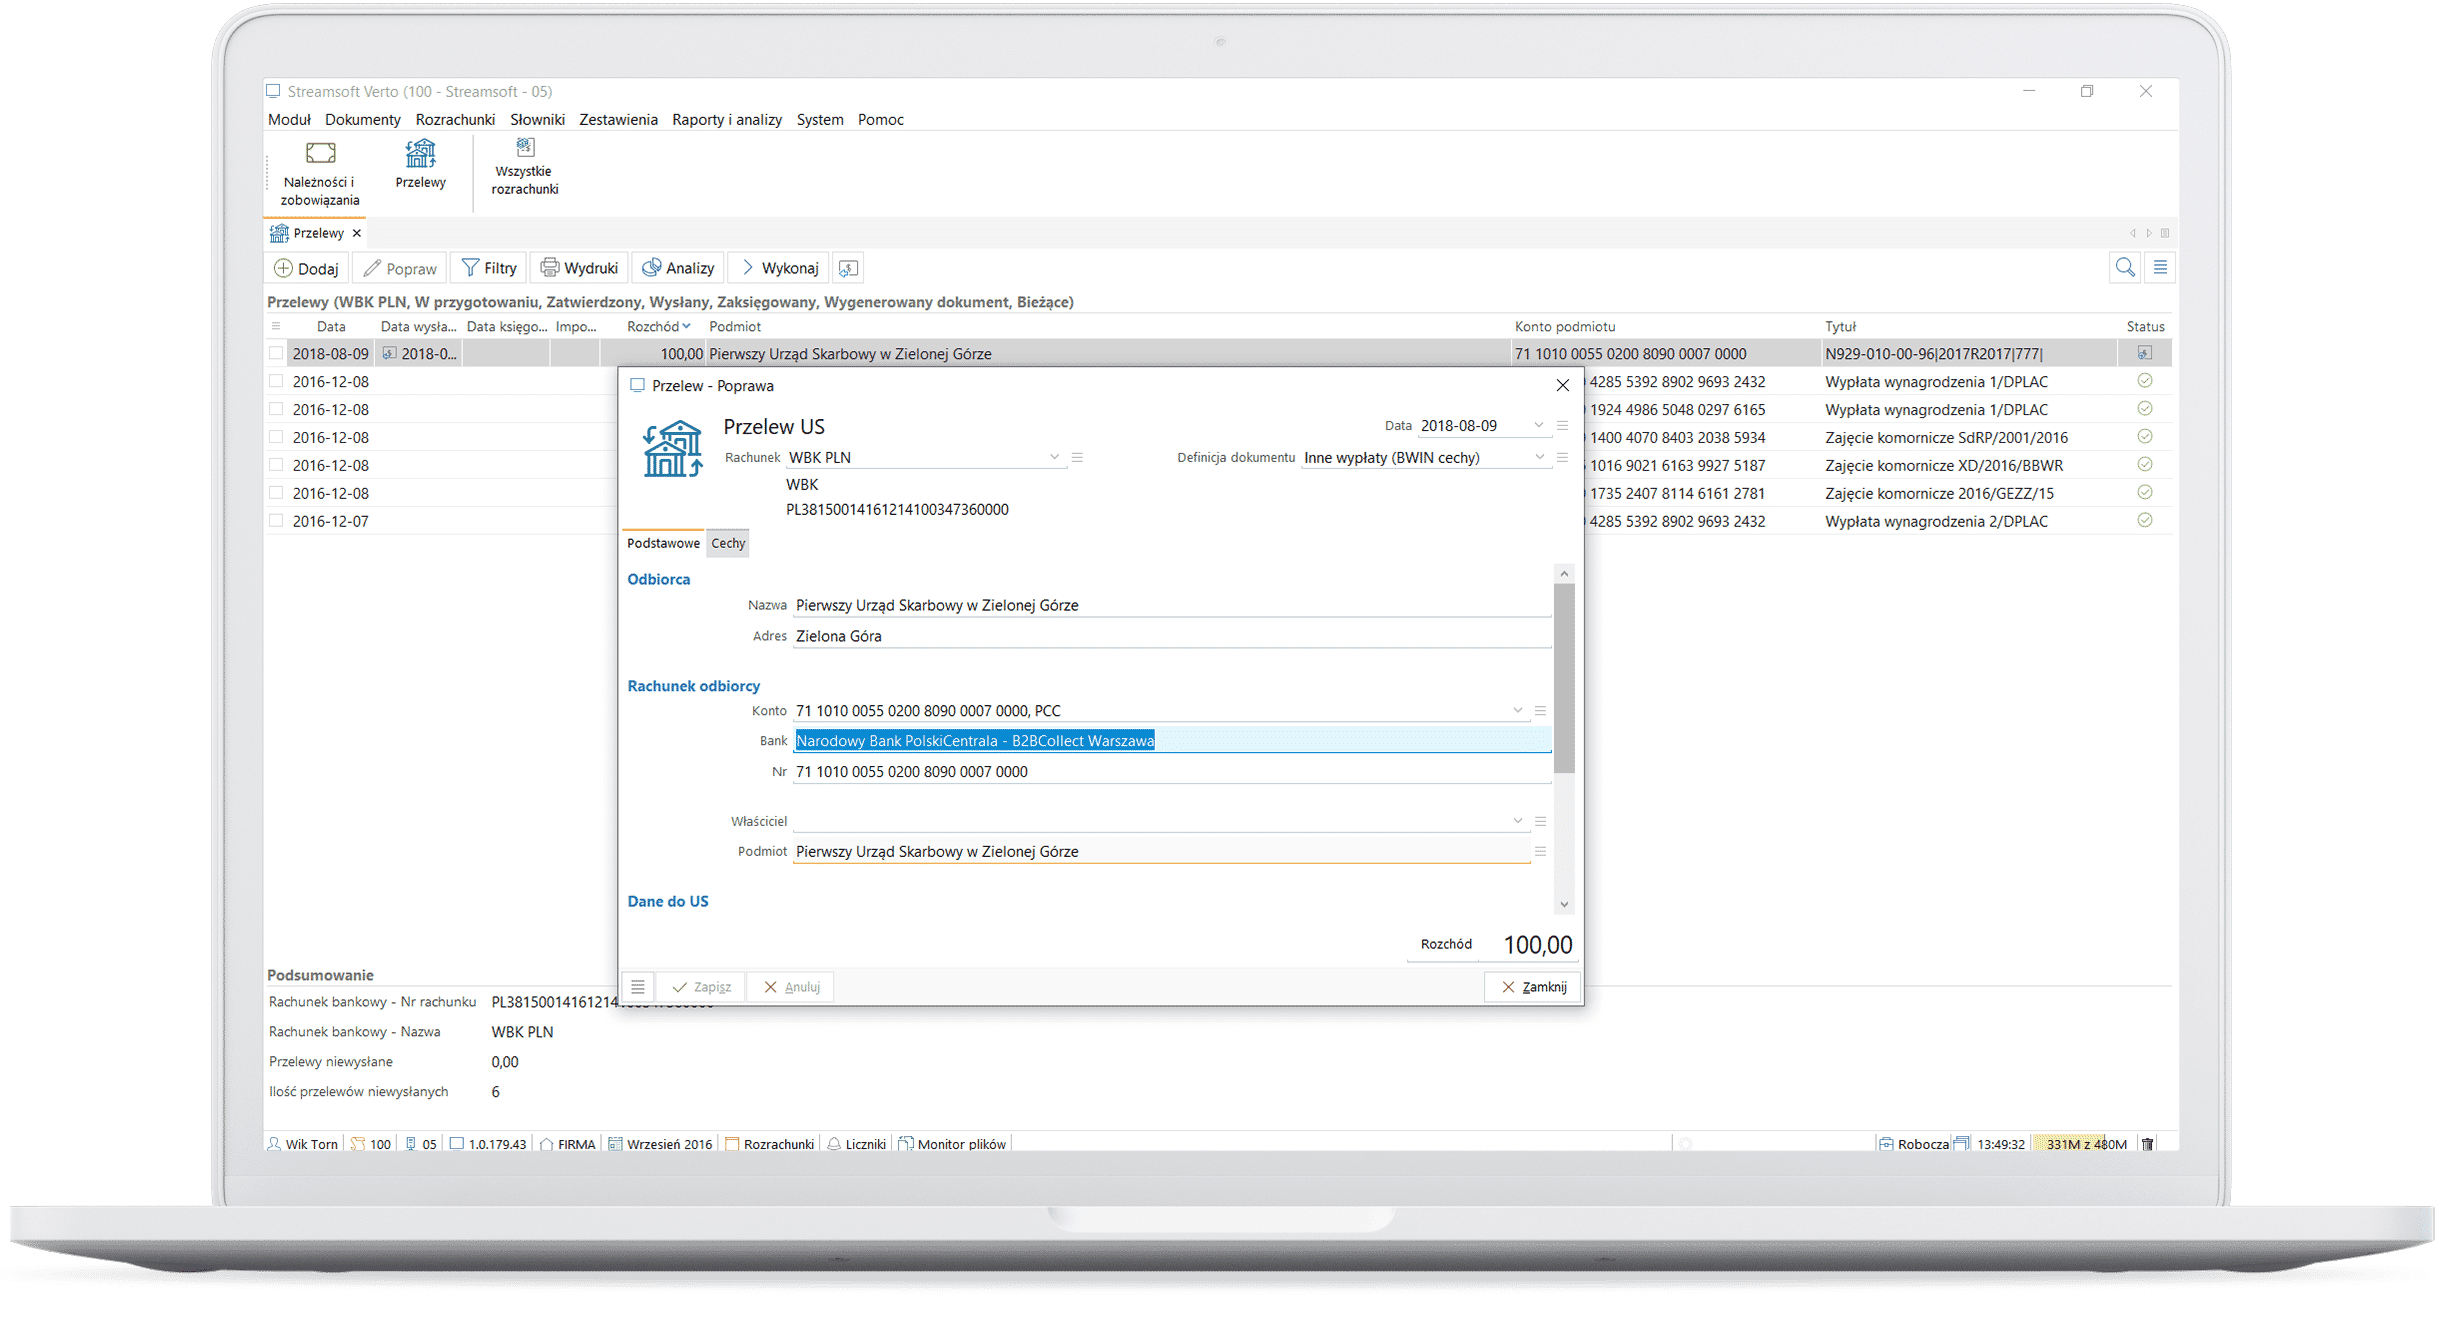Click the Wykonaj execute button
The width and height of the screenshot is (2450, 1333).
[780, 268]
